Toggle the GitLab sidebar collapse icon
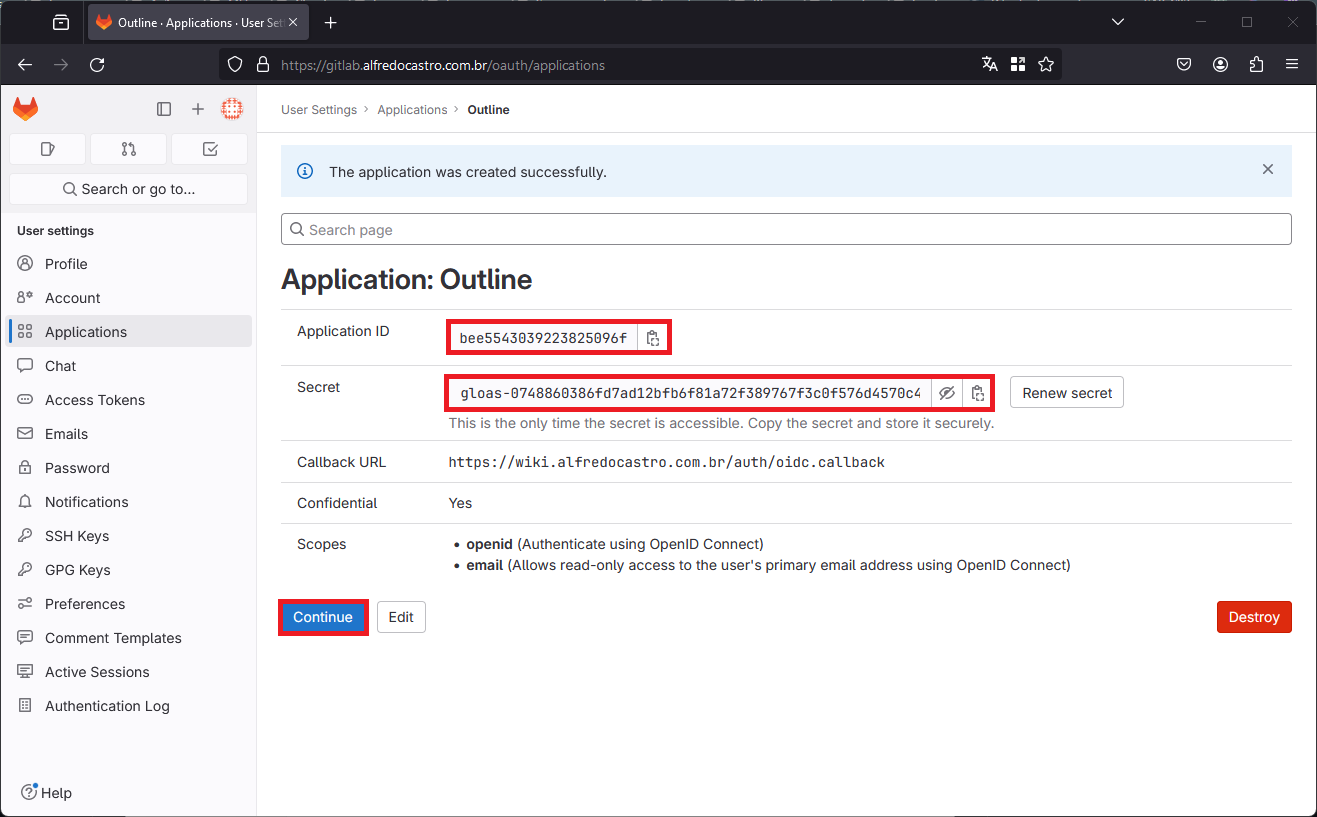 [164, 109]
